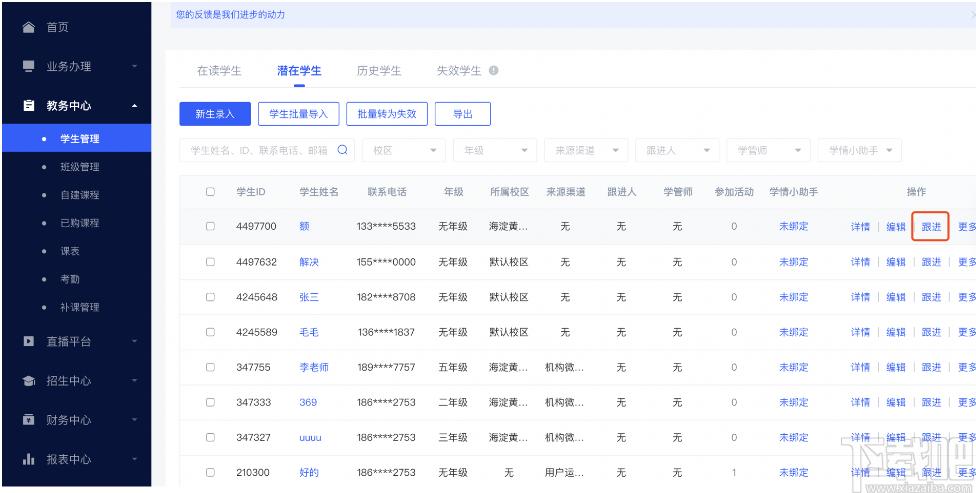Open the 来源渠道 filter dropdown
The width and height of the screenshot is (976, 493).
tap(586, 151)
